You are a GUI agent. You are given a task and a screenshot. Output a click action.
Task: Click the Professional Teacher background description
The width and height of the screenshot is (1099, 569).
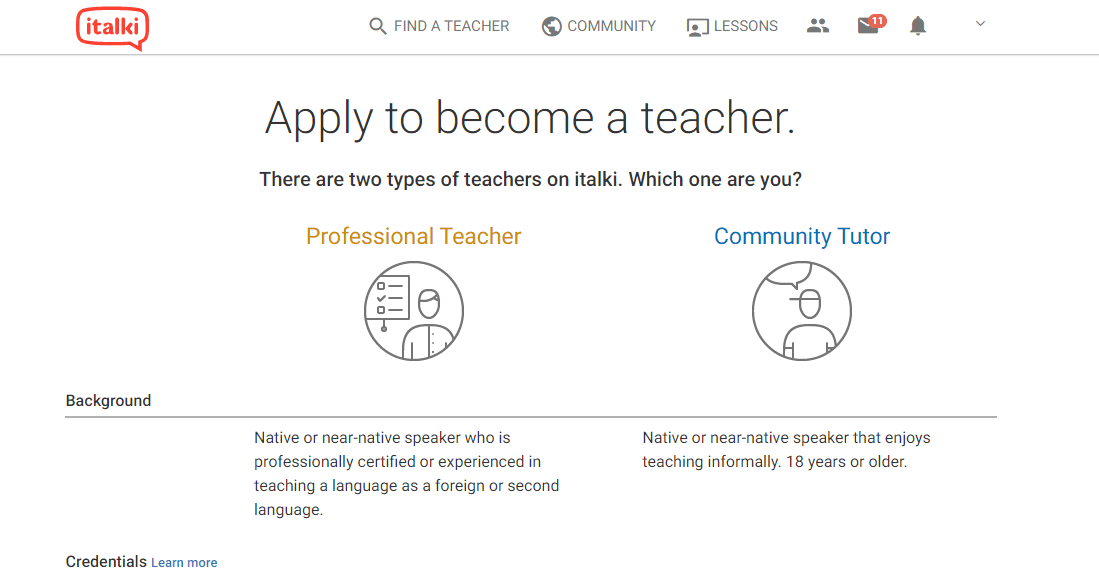(x=407, y=474)
